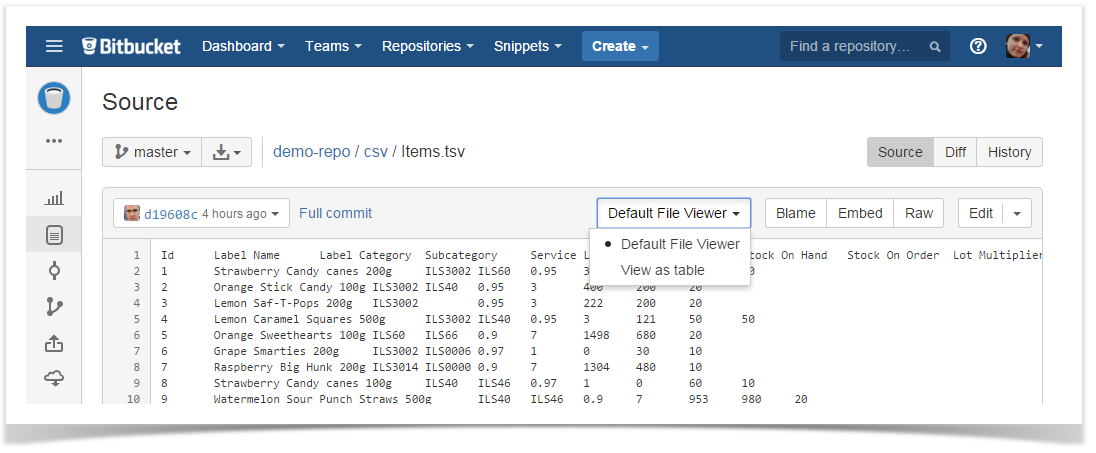Open the user avatar profile menu
1096x453 pixels.
[x=1024, y=46]
